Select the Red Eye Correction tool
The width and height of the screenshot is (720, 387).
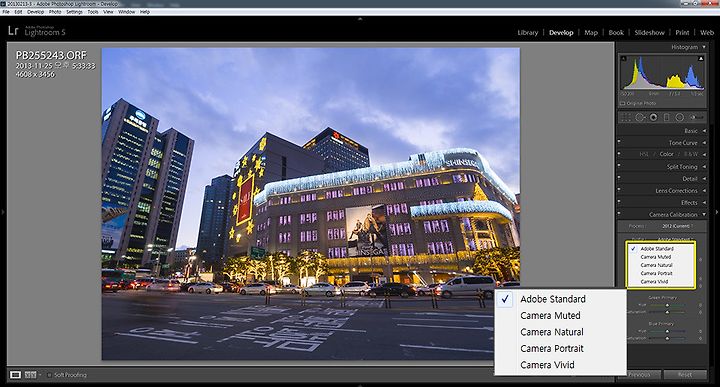(x=653, y=118)
